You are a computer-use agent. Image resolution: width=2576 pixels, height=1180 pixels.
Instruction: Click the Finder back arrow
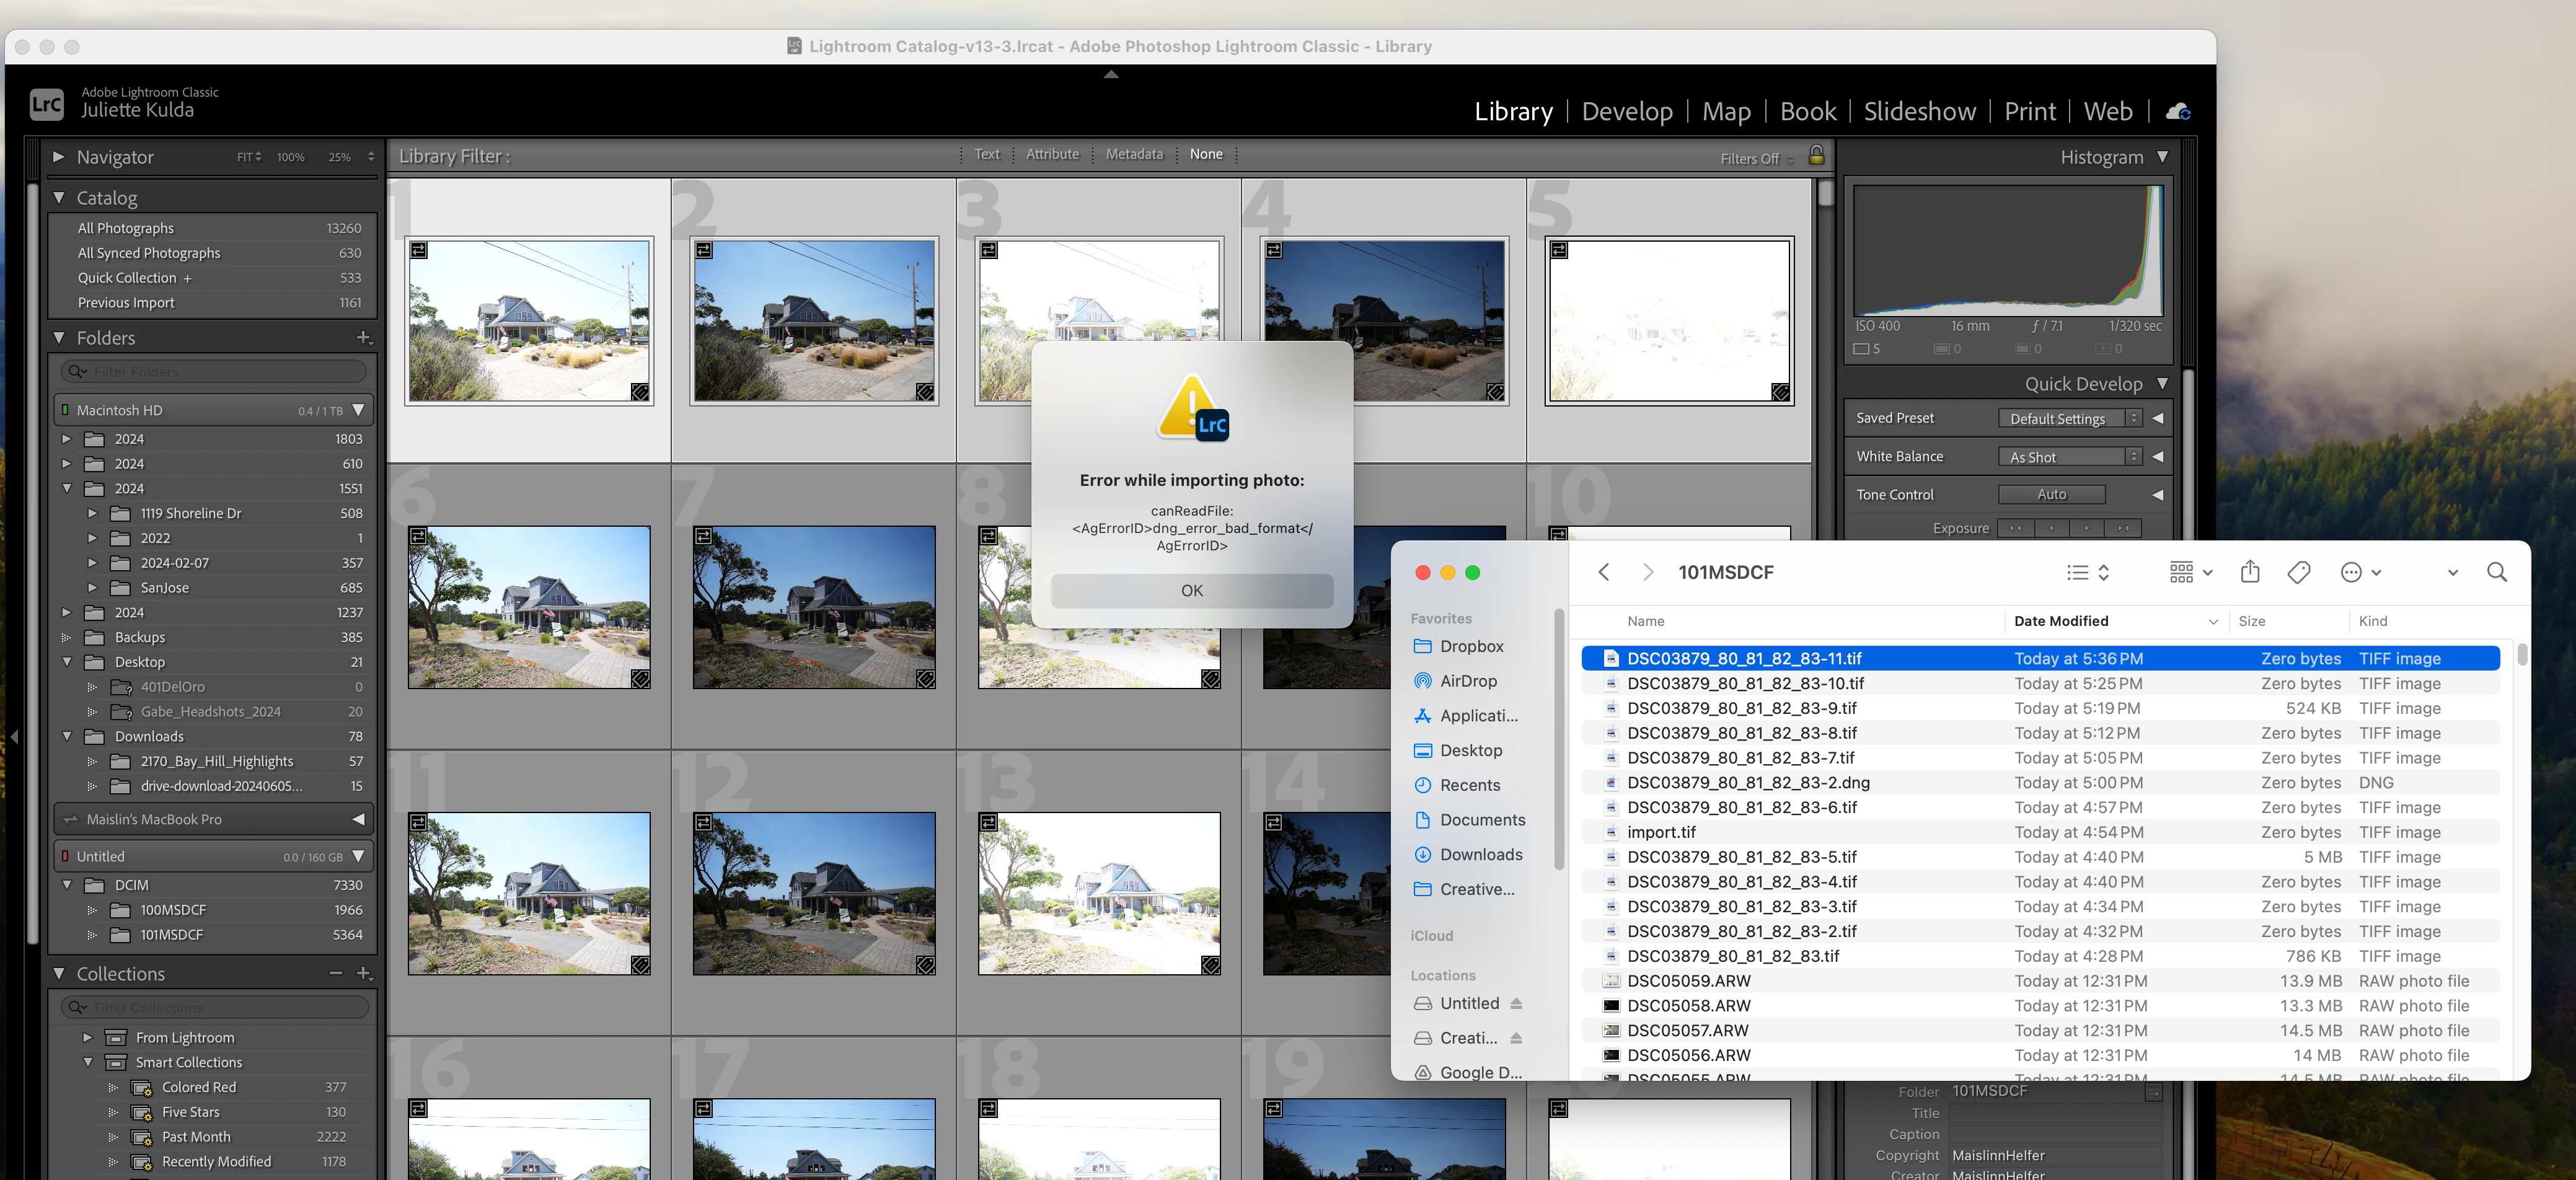[x=1604, y=572]
